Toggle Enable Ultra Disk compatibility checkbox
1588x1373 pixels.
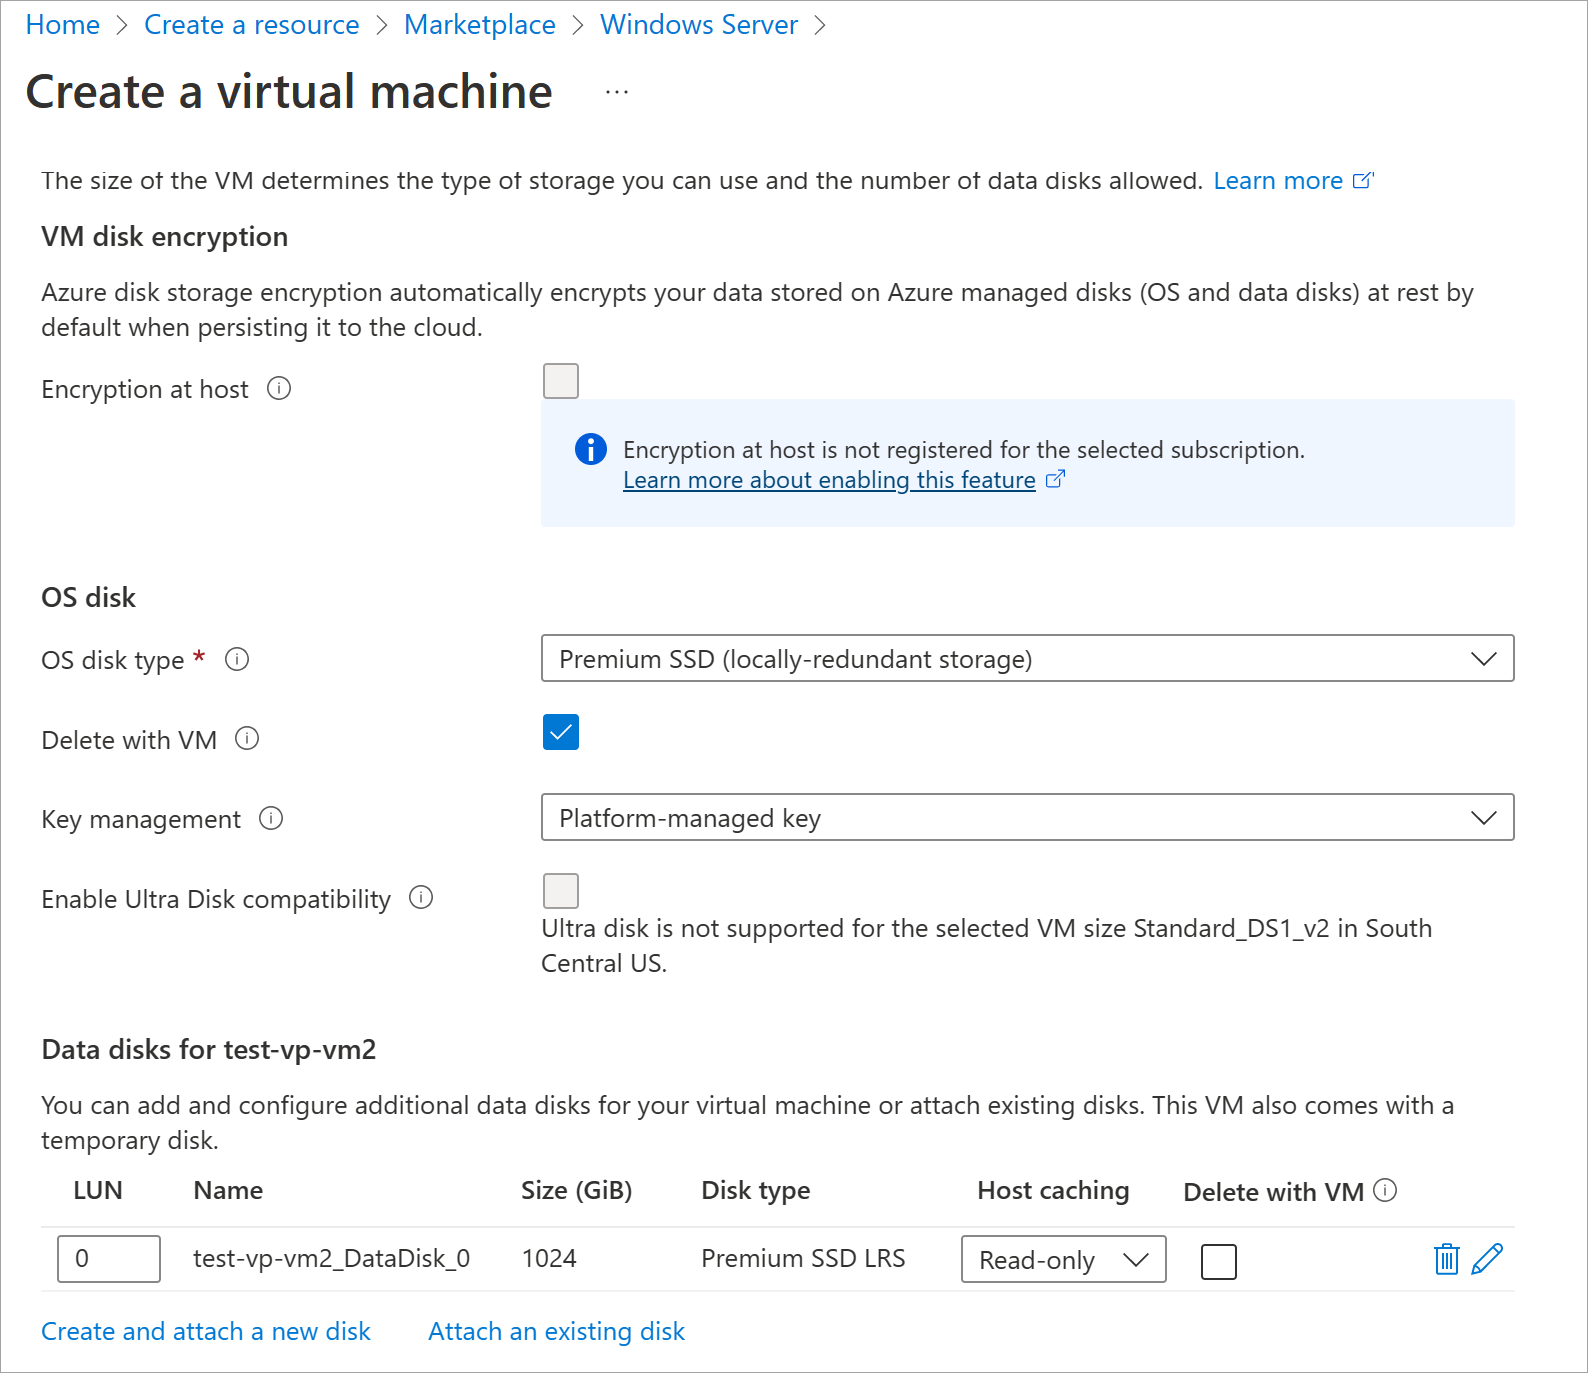click(561, 891)
